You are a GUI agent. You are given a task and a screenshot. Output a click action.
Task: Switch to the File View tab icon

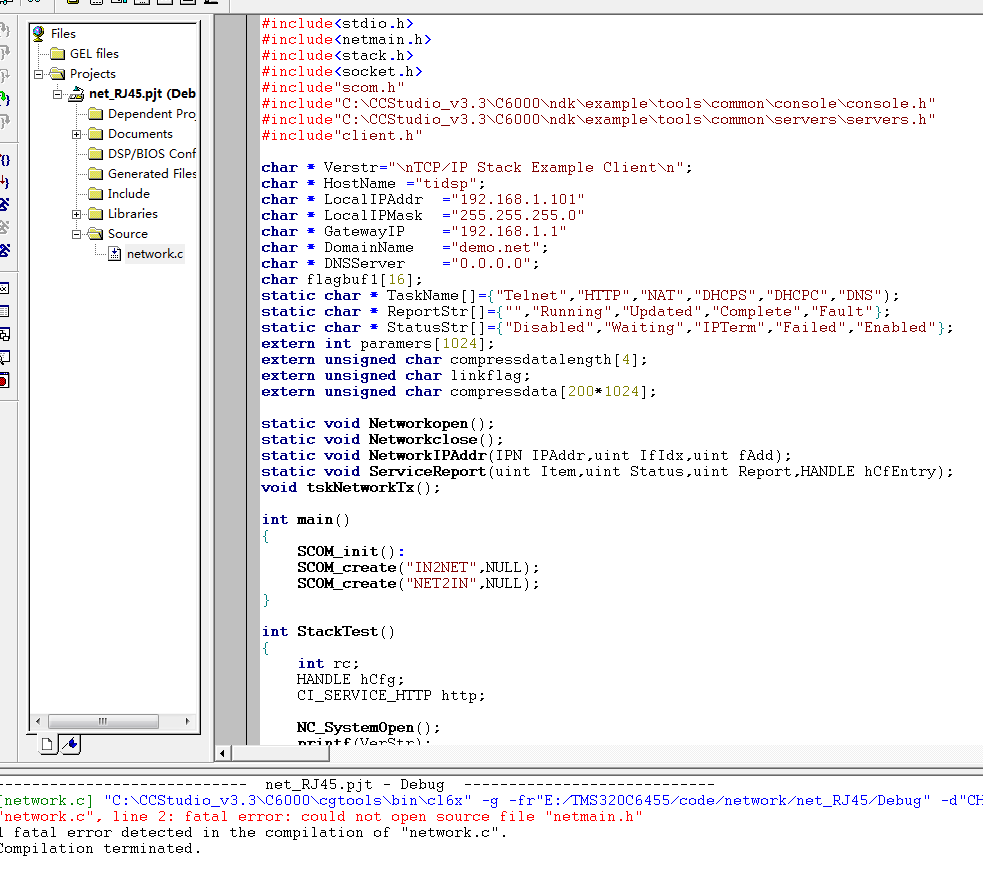pos(47,745)
